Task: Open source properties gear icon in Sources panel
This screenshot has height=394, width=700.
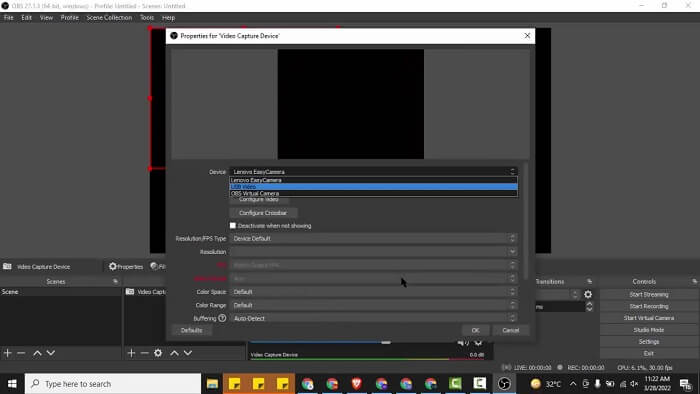Action: click(x=158, y=353)
